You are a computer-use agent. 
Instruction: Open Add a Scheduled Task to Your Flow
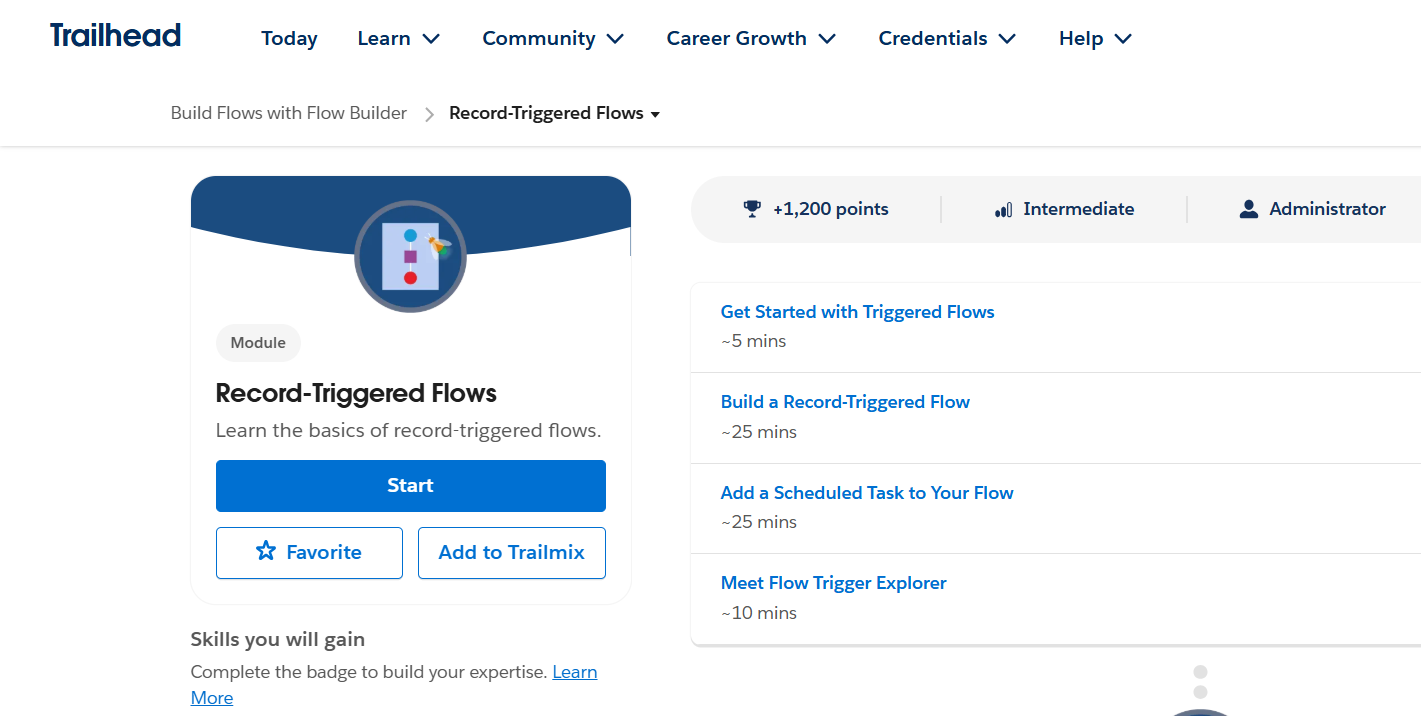[x=866, y=492]
